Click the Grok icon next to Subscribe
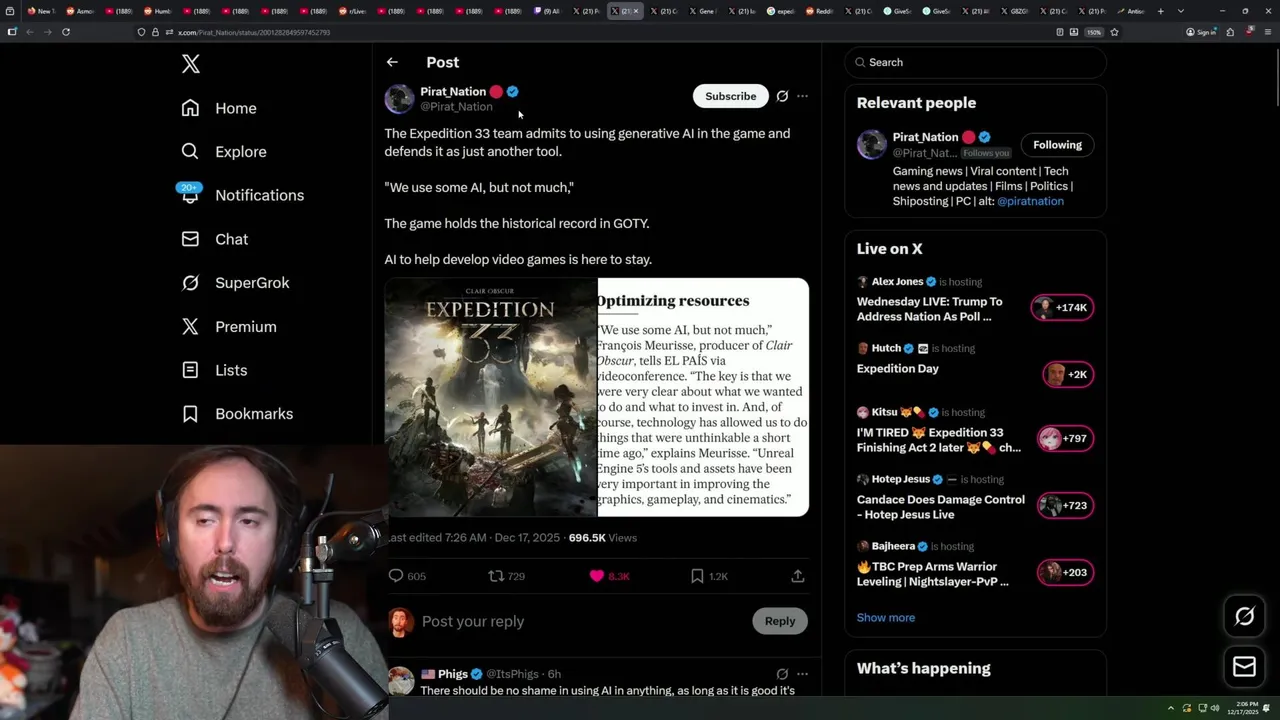This screenshot has height=720, width=1280. 782,96
